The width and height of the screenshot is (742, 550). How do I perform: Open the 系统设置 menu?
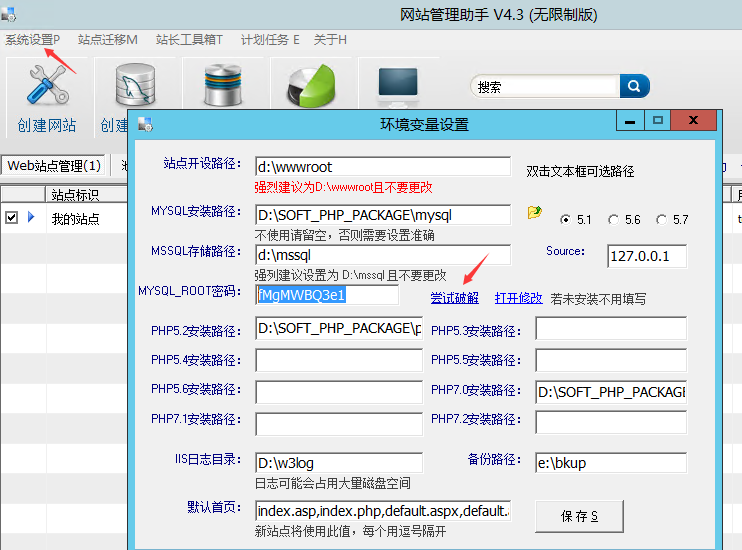tap(32, 40)
